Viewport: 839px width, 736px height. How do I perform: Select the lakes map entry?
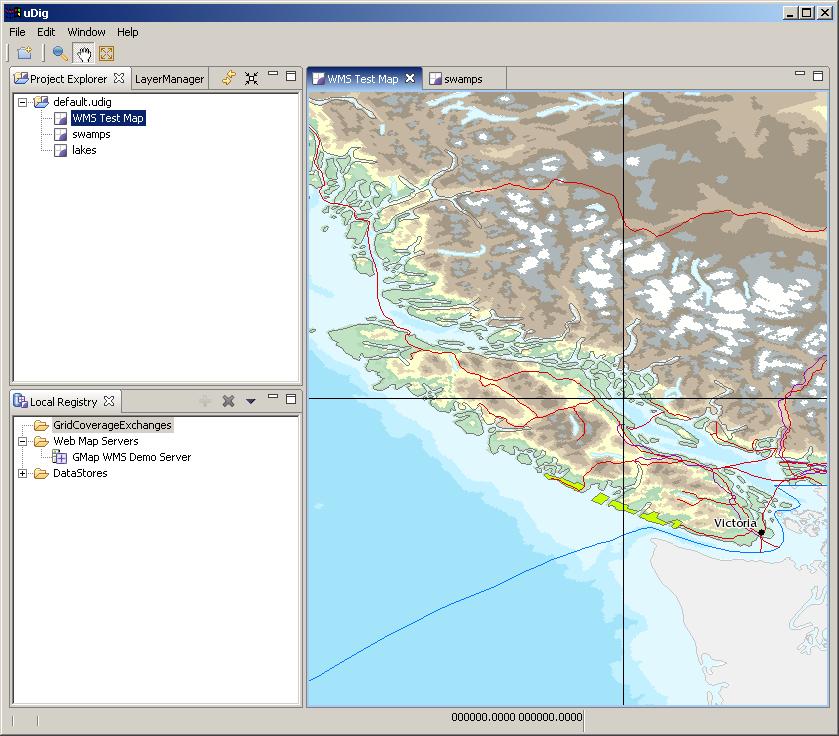pos(84,150)
